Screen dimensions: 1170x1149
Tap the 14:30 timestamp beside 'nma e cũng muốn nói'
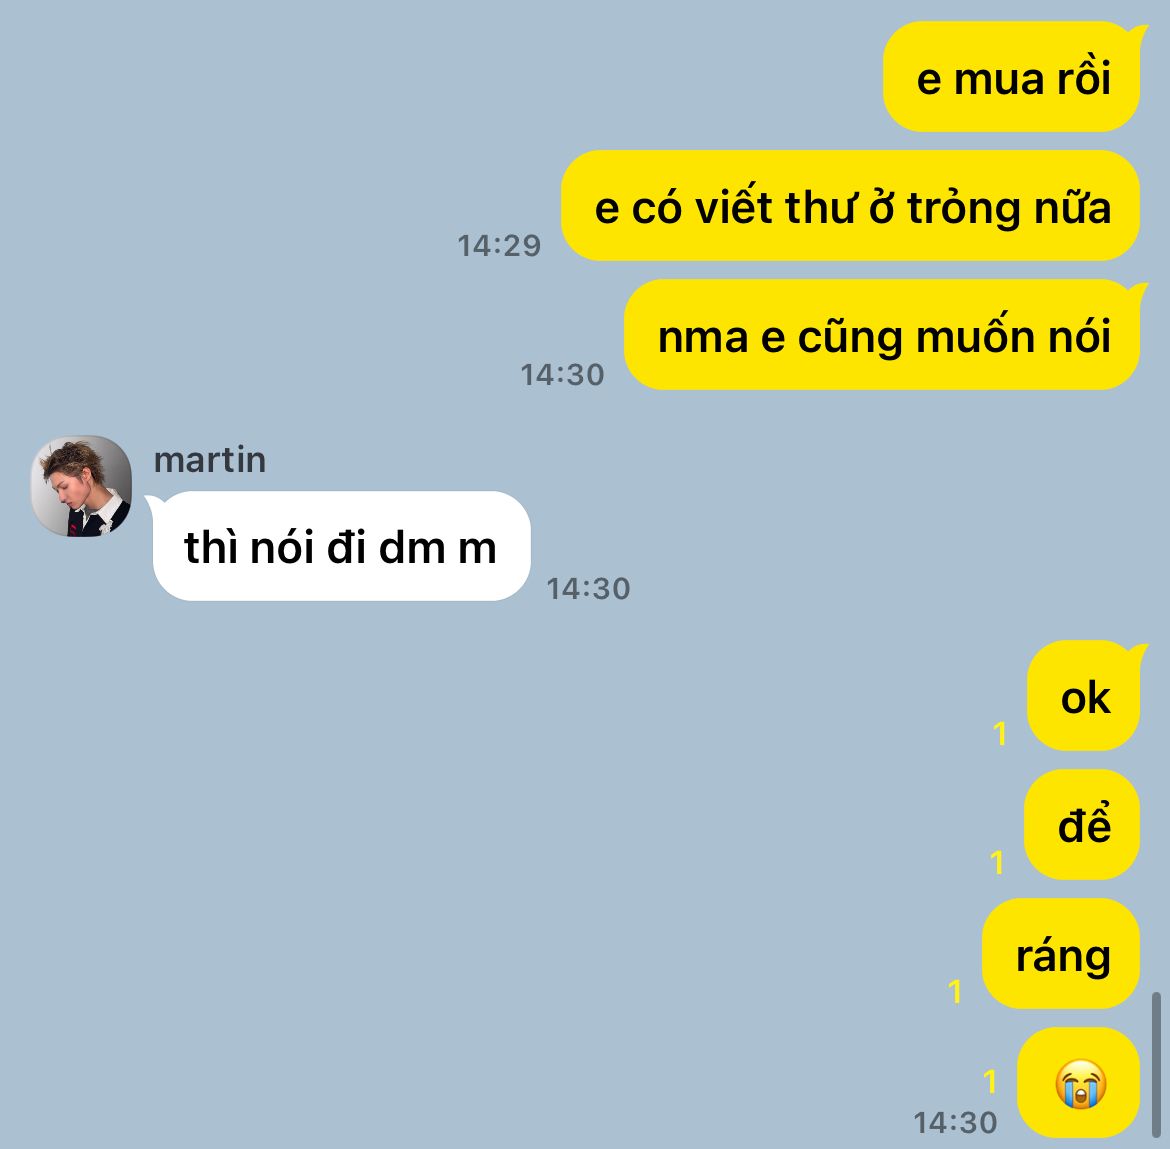(563, 375)
